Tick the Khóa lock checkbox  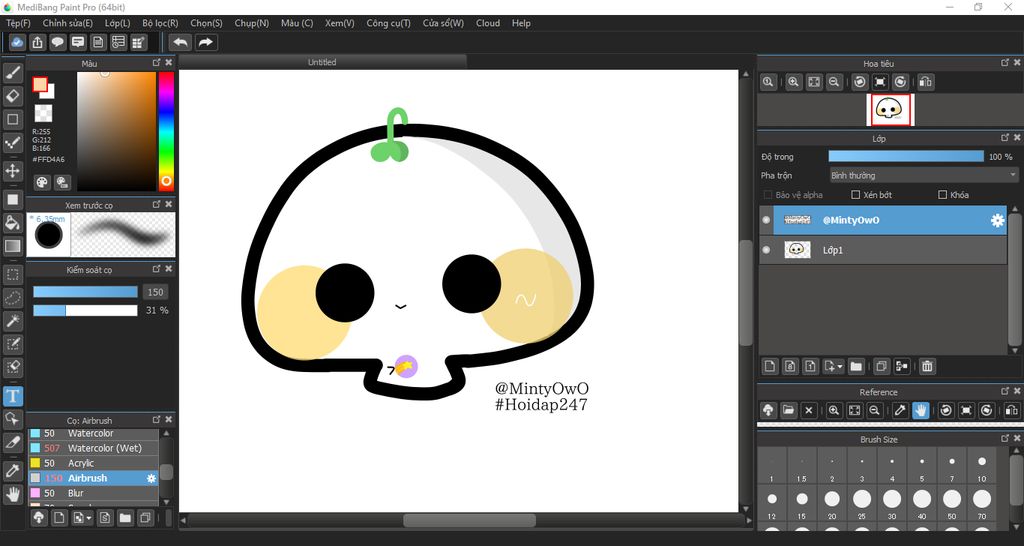coord(943,195)
